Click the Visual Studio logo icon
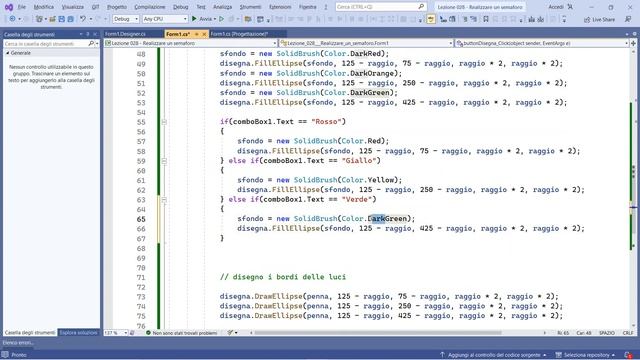The height and width of the screenshot is (360, 640). [9, 7]
